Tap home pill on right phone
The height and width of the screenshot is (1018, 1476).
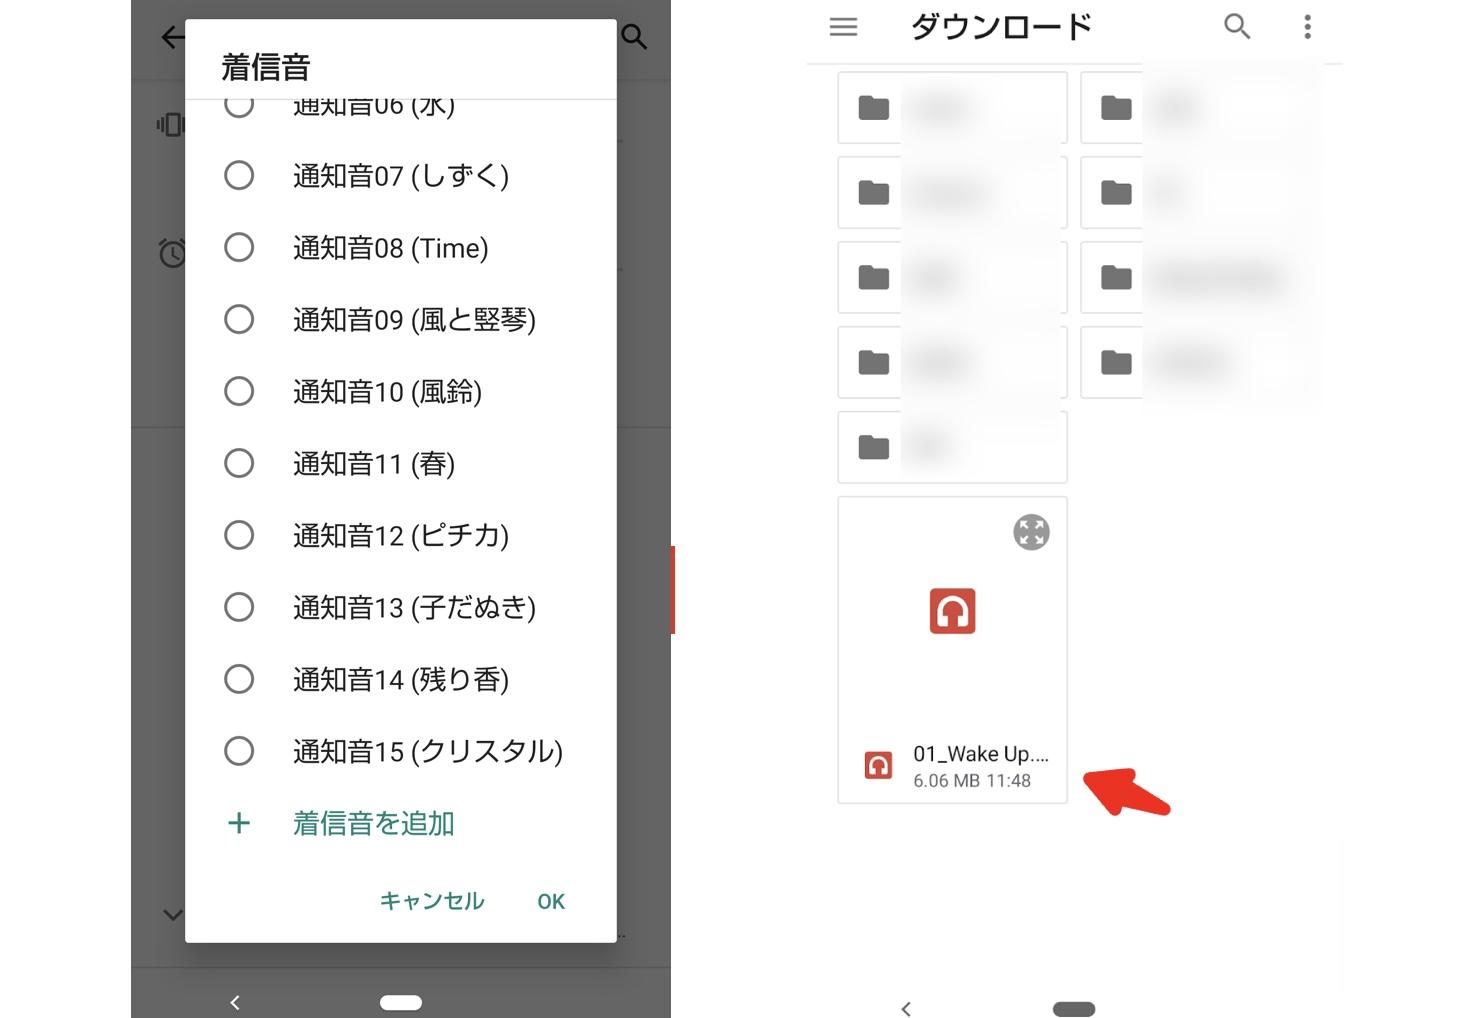(x=1074, y=1009)
